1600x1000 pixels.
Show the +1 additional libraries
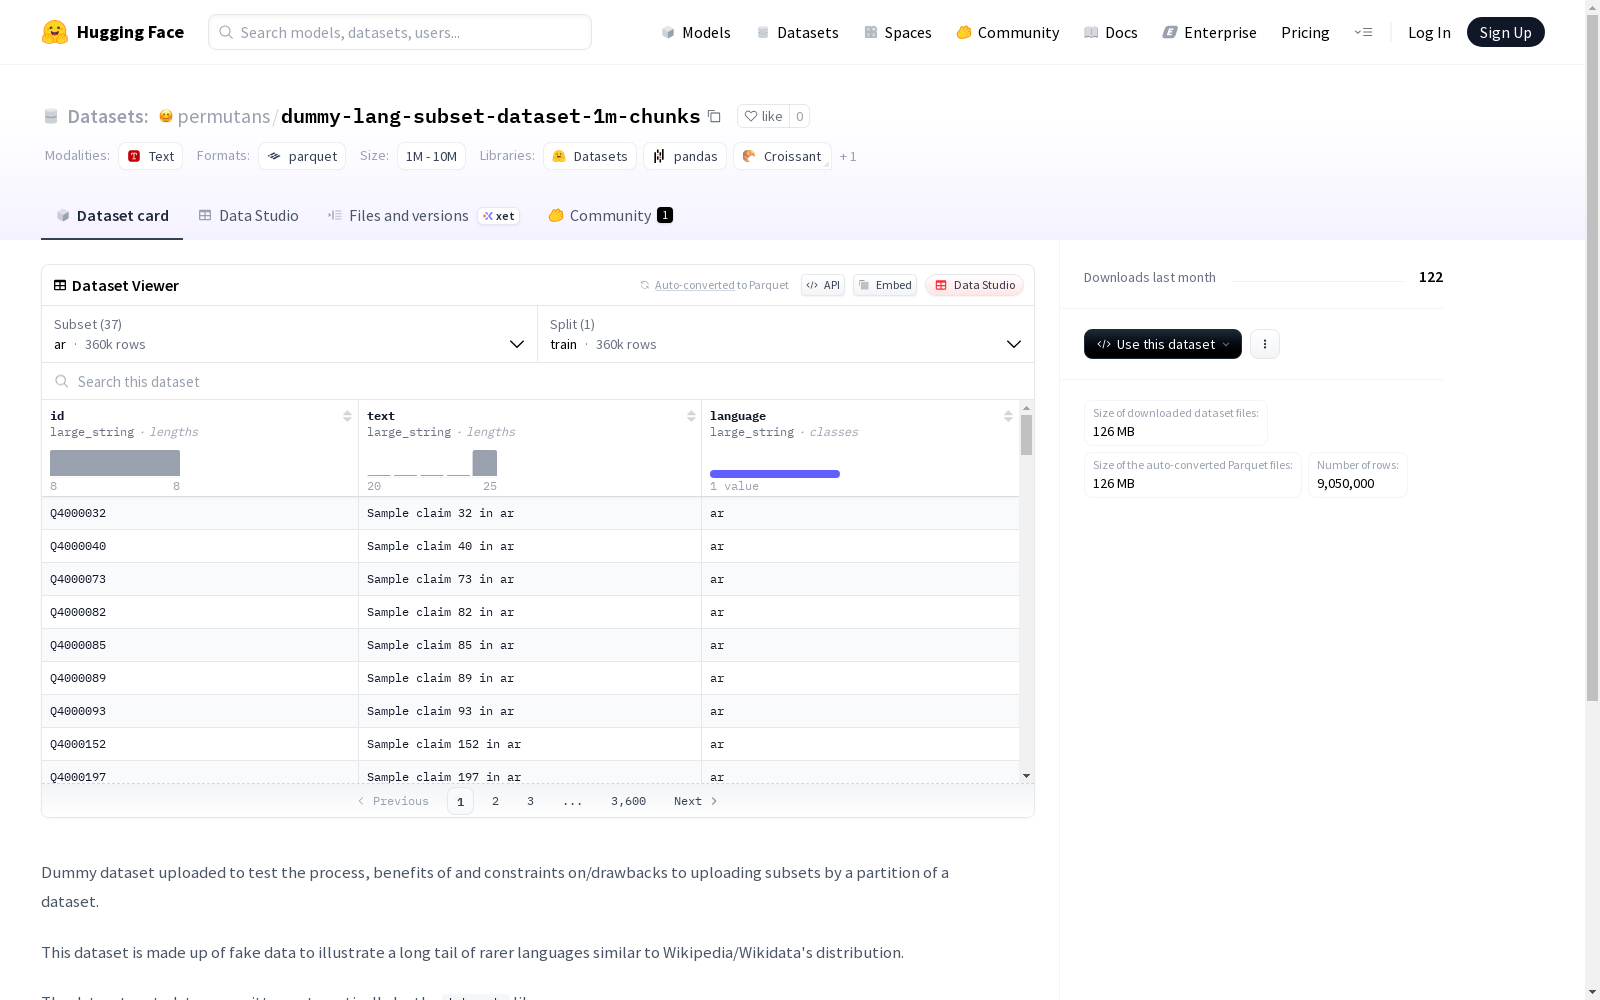point(848,156)
